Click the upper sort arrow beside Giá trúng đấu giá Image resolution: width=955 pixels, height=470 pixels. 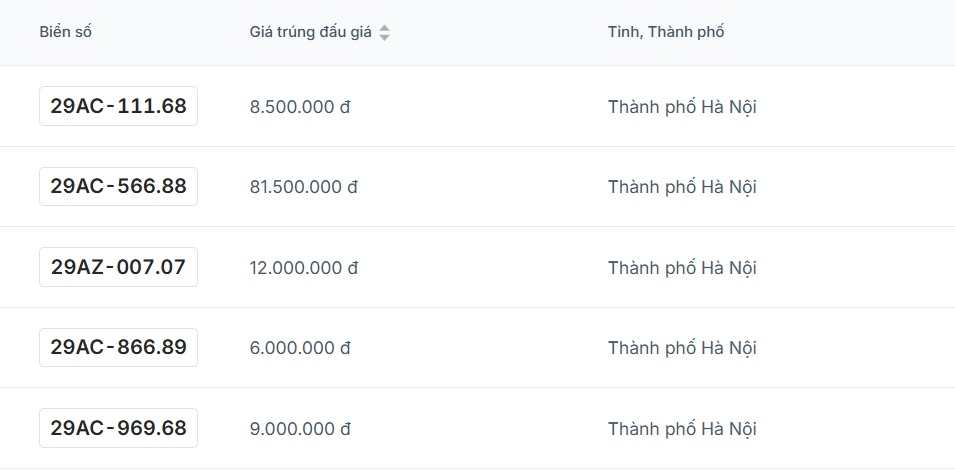coord(384,28)
